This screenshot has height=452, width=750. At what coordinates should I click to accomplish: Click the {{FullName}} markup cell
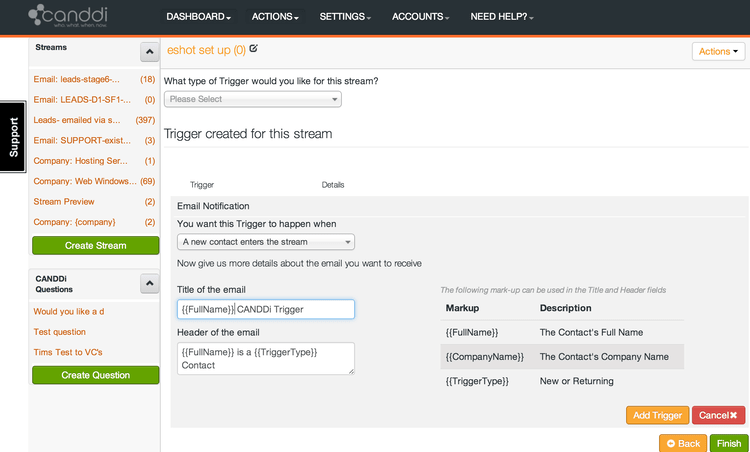(472, 332)
